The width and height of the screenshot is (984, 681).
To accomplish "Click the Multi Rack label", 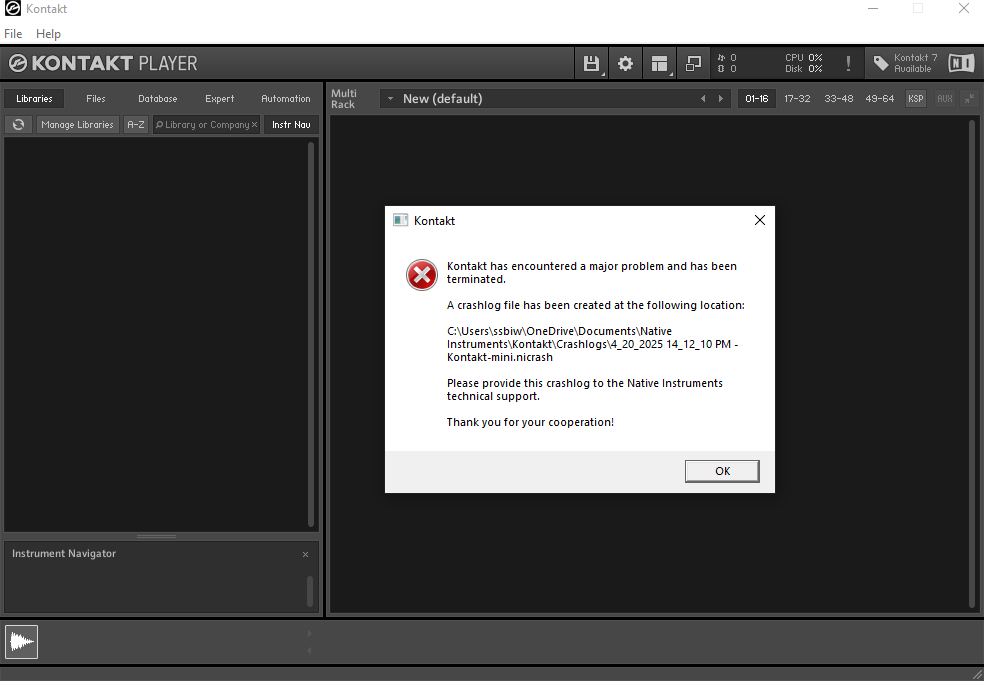I will pyautogui.click(x=343, y=99).
